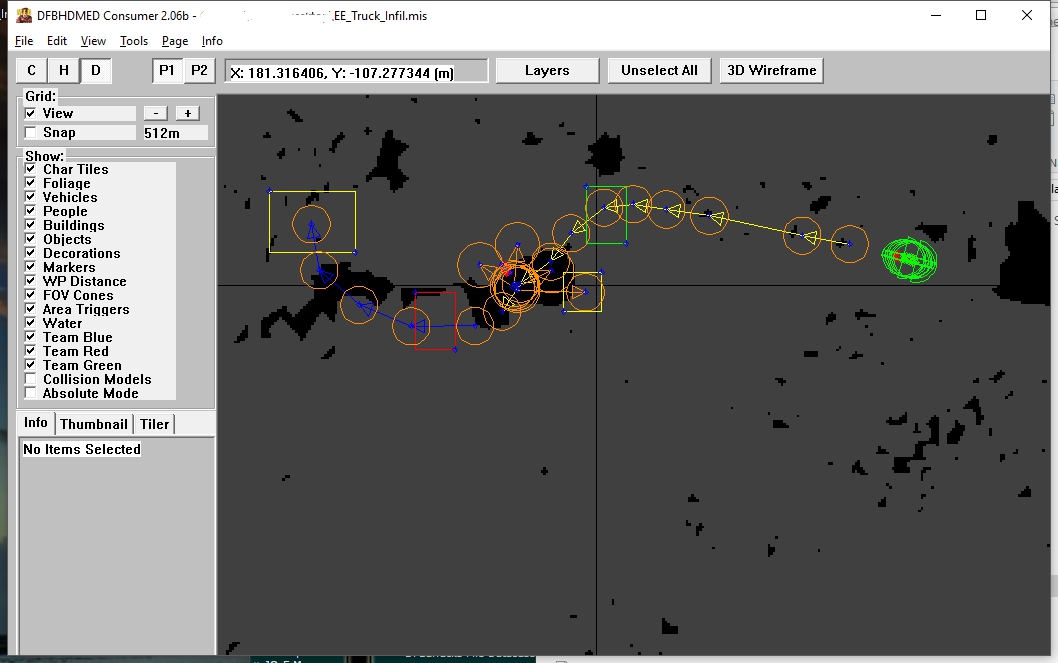Toggle Team Red visibility checkbox
The image size is (1058, 663).
pos(30,351)
